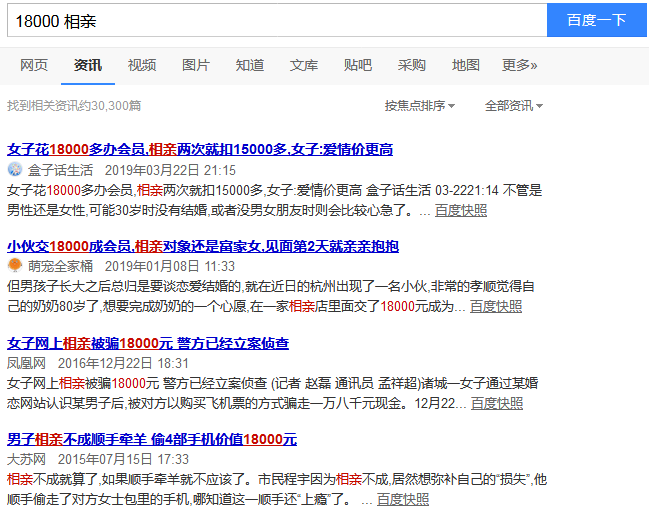Click the 盒子话生活 source avatar icon
Screen dimensions: 649x513
(14, 169)
